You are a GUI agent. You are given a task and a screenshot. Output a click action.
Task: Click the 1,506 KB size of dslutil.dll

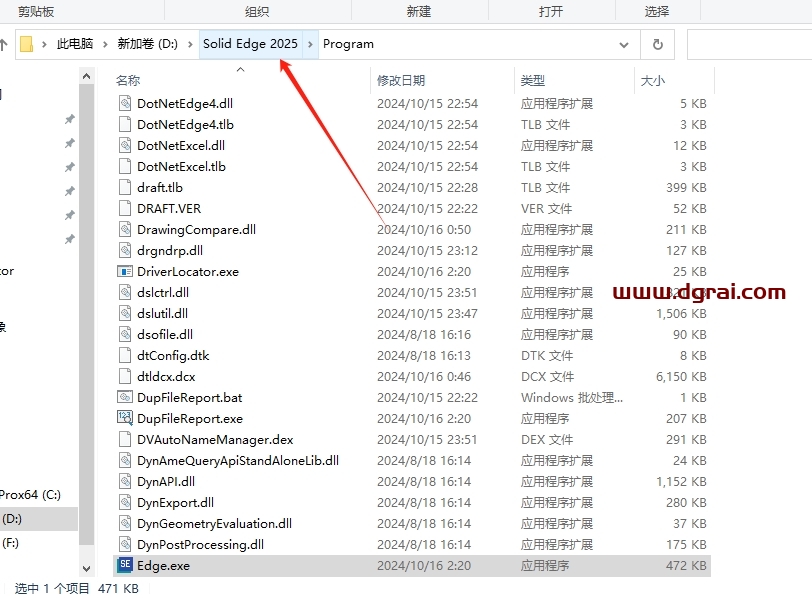click(x=681, y=314)
